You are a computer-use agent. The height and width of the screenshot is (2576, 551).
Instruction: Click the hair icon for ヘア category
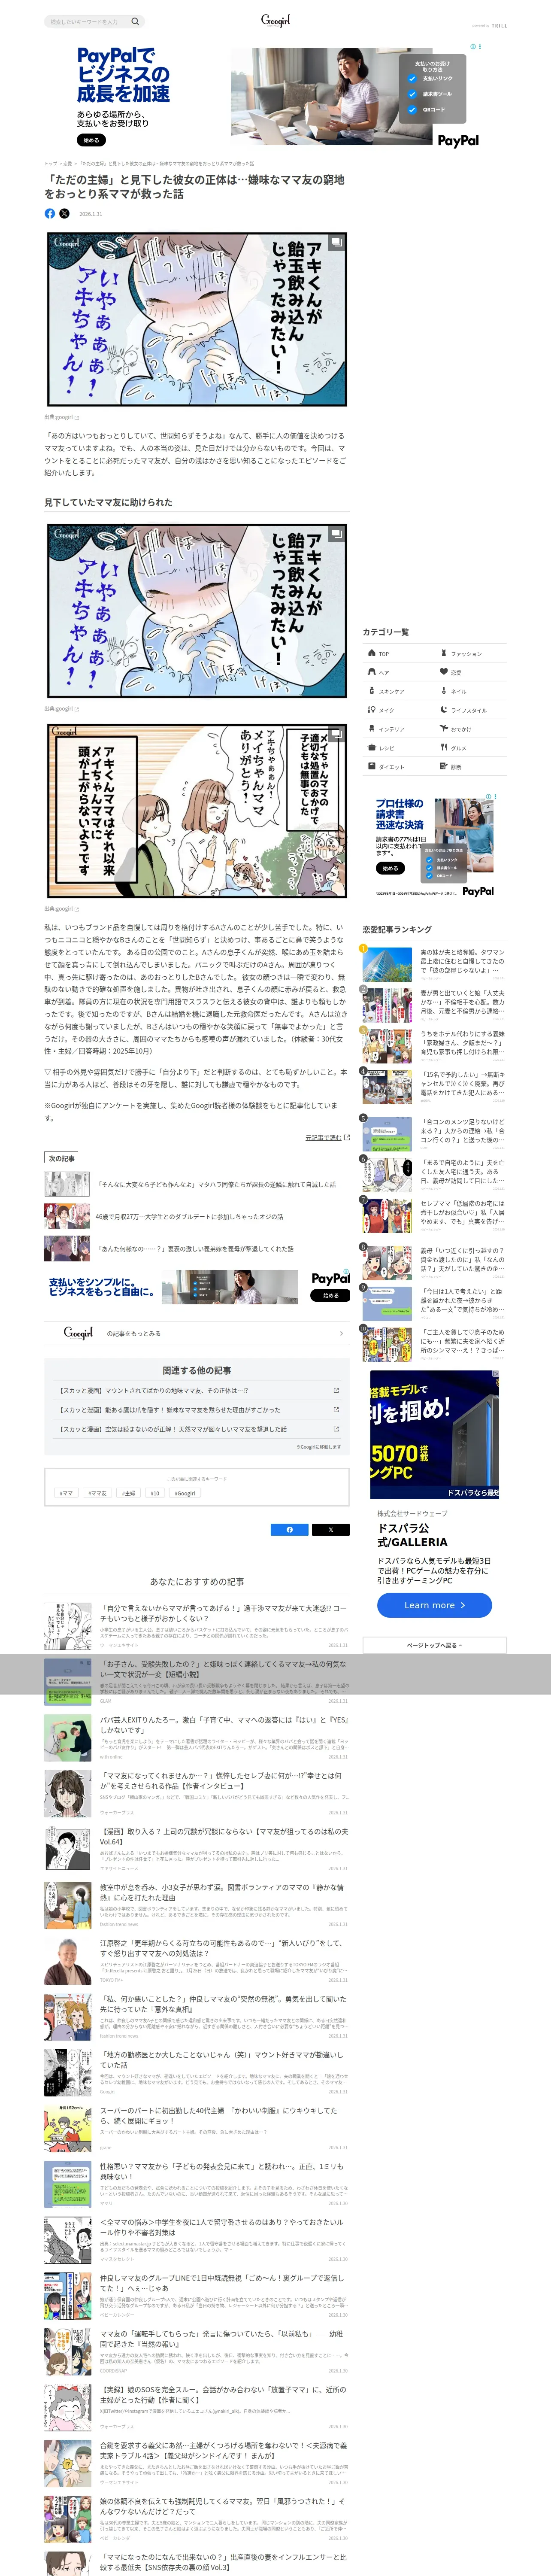point(372,672)
